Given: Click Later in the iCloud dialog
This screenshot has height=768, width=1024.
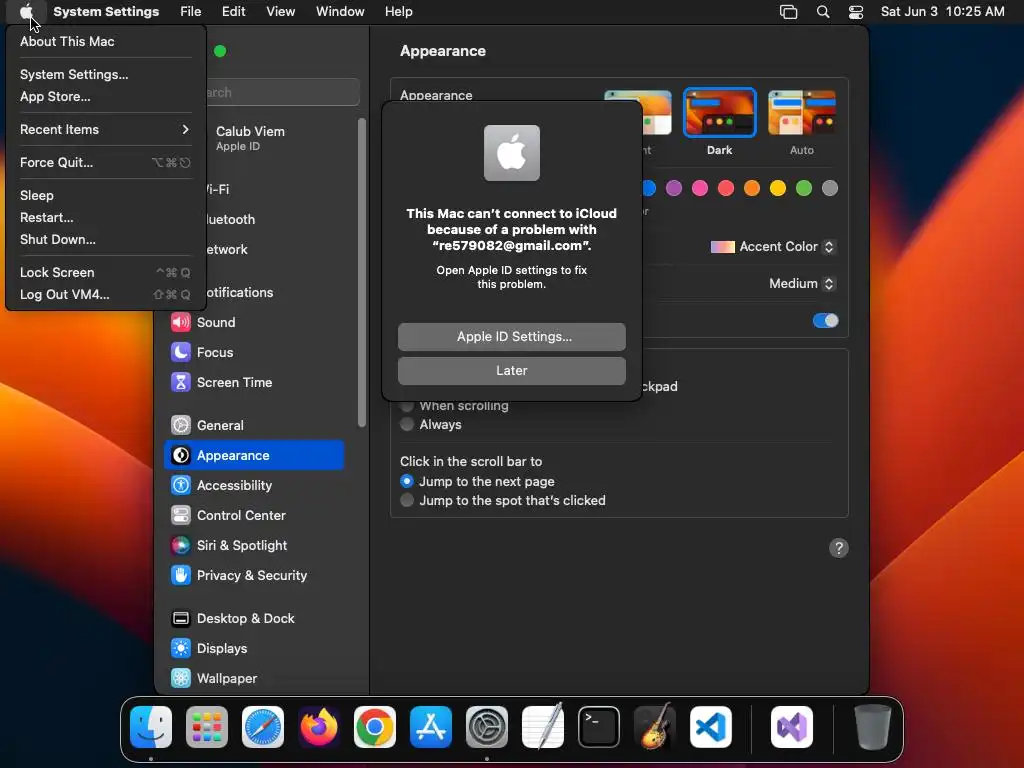Looking at the screenshot, I should (512, 371).
